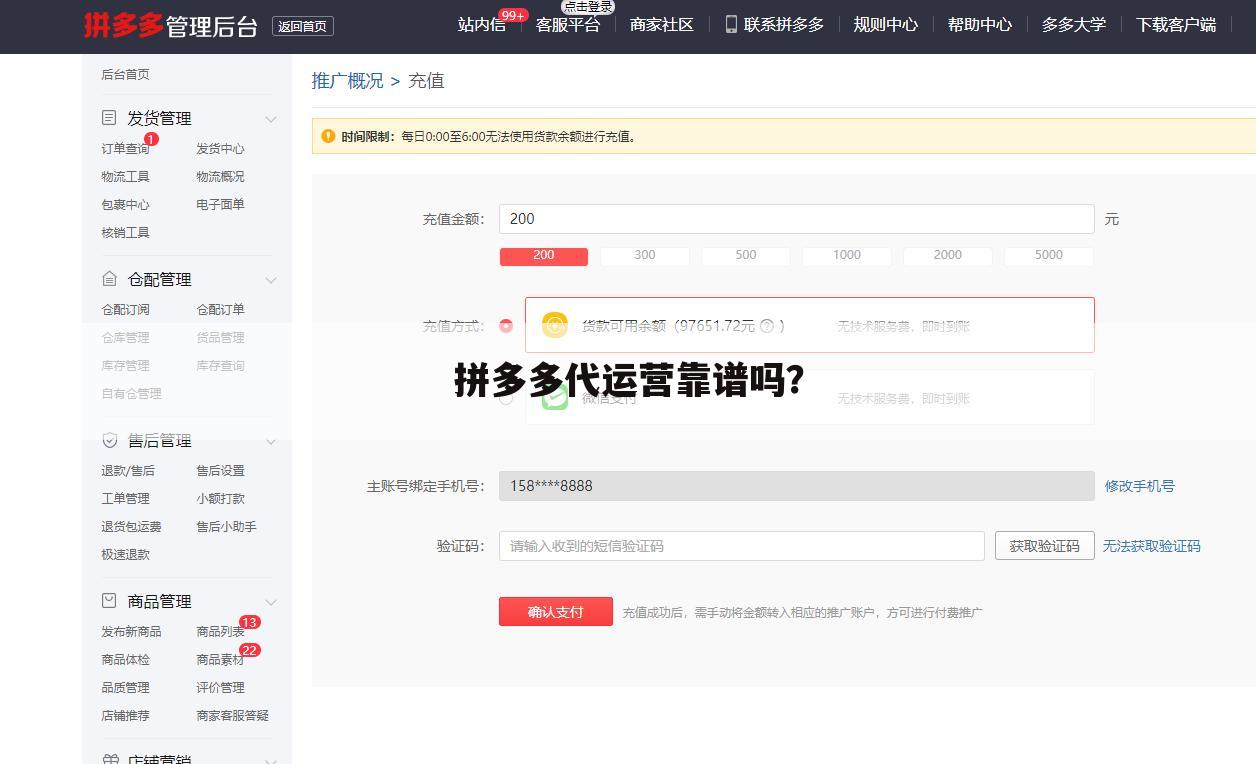Click the 商品管理 section icon
The width and height of the screenshot is (1256, 764).
(x=108, y=600)
